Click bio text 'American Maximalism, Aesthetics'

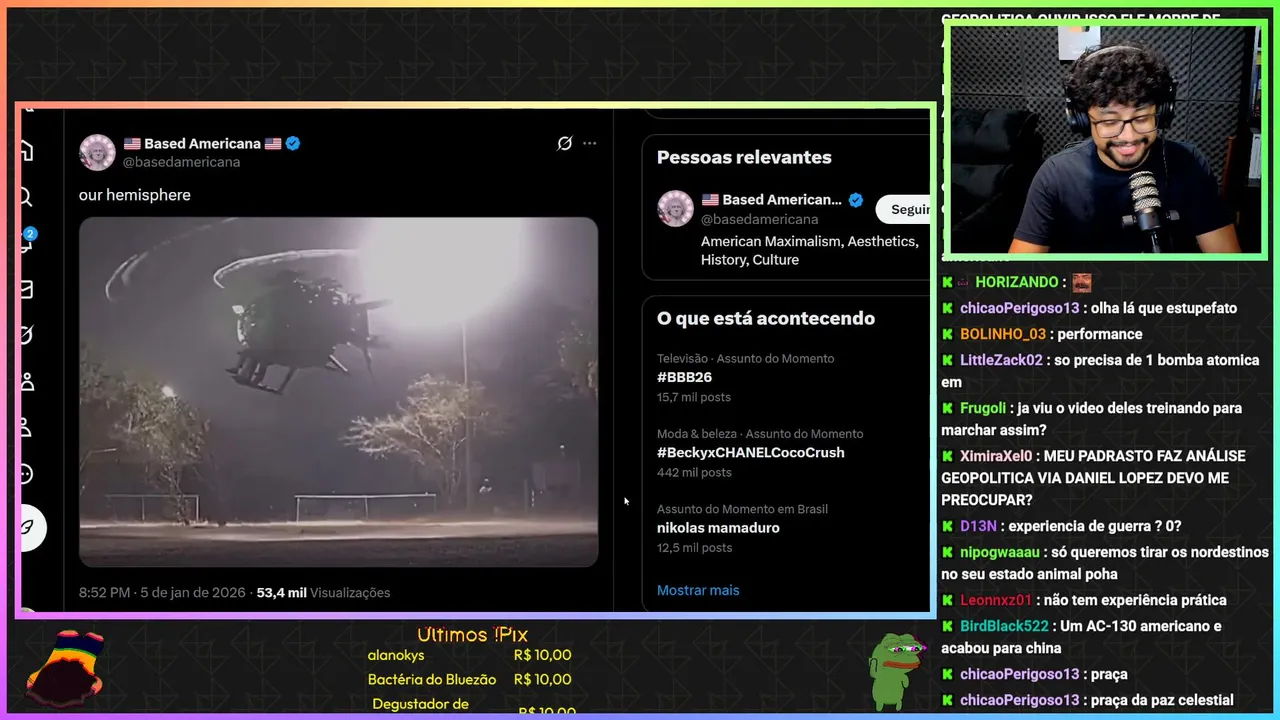[809, 241]
